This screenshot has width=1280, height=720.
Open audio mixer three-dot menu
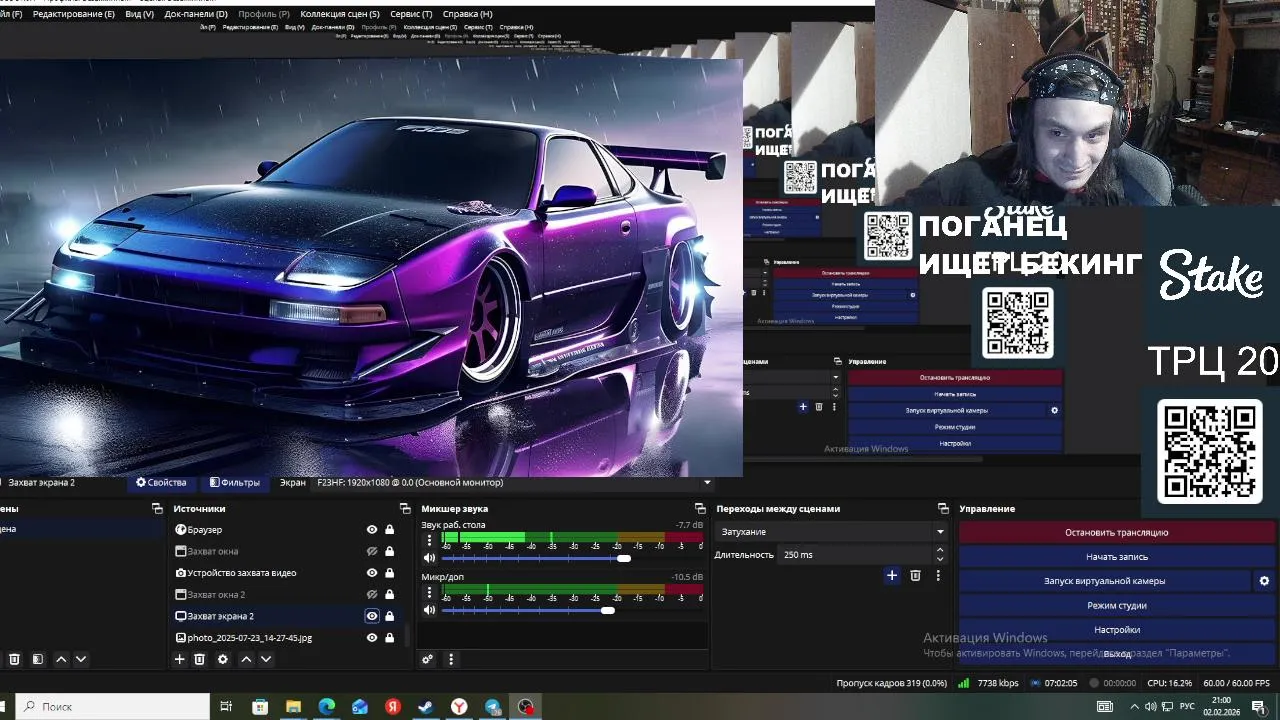(451, 659)
